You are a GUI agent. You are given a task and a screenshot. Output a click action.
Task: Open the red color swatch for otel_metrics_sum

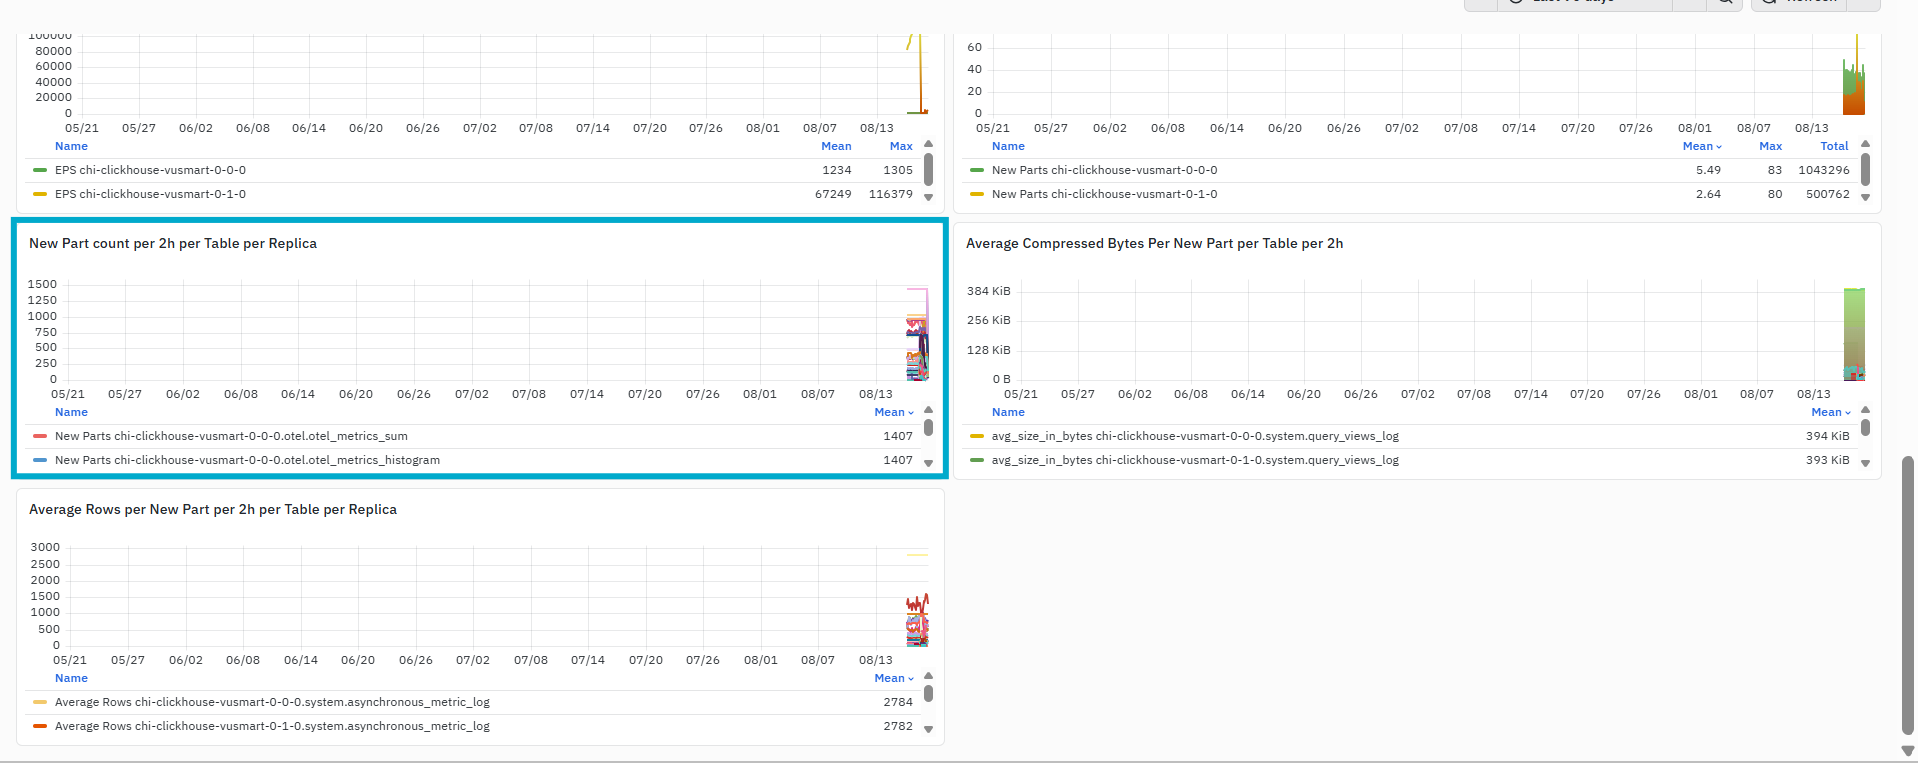click(40, 436)
